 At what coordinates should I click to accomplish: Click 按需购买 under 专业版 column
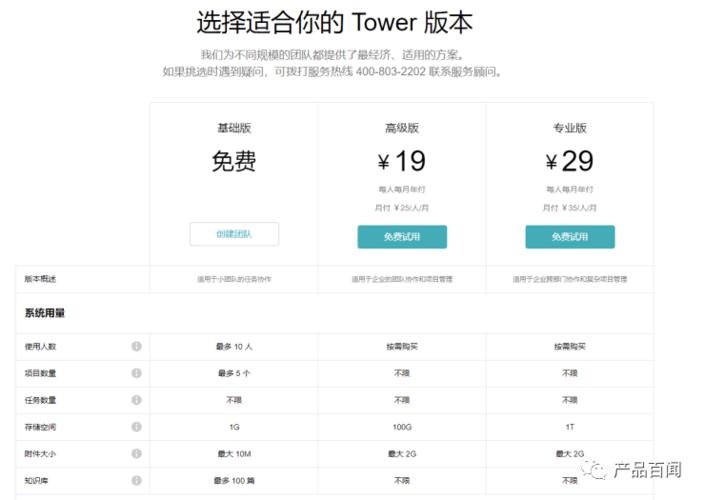pyautogui.click(x=570, y=346)
